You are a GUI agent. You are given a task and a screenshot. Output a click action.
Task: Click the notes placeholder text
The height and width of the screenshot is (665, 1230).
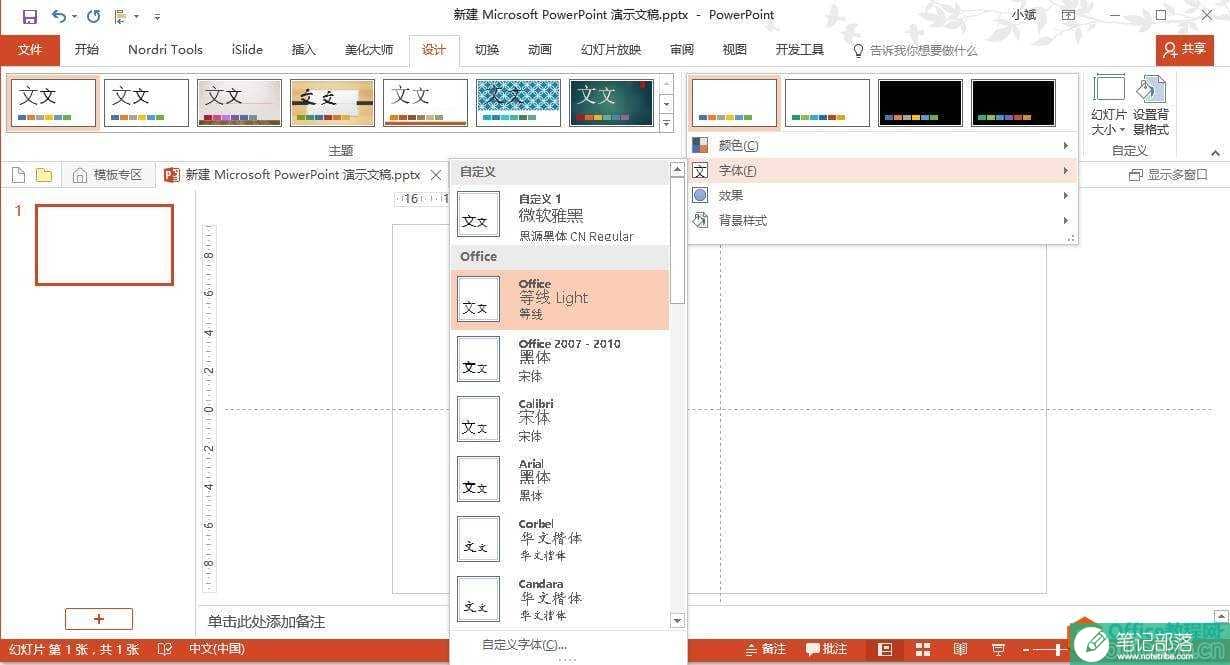pyautogui.click(x=266, y=622)
